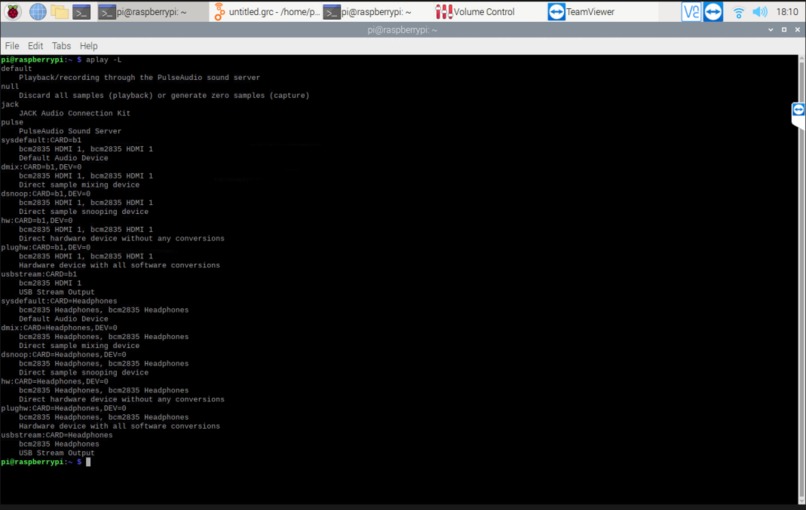Click the 'aplay -L' command text
The image size is (806, 510).
click(x=103, y=60)
